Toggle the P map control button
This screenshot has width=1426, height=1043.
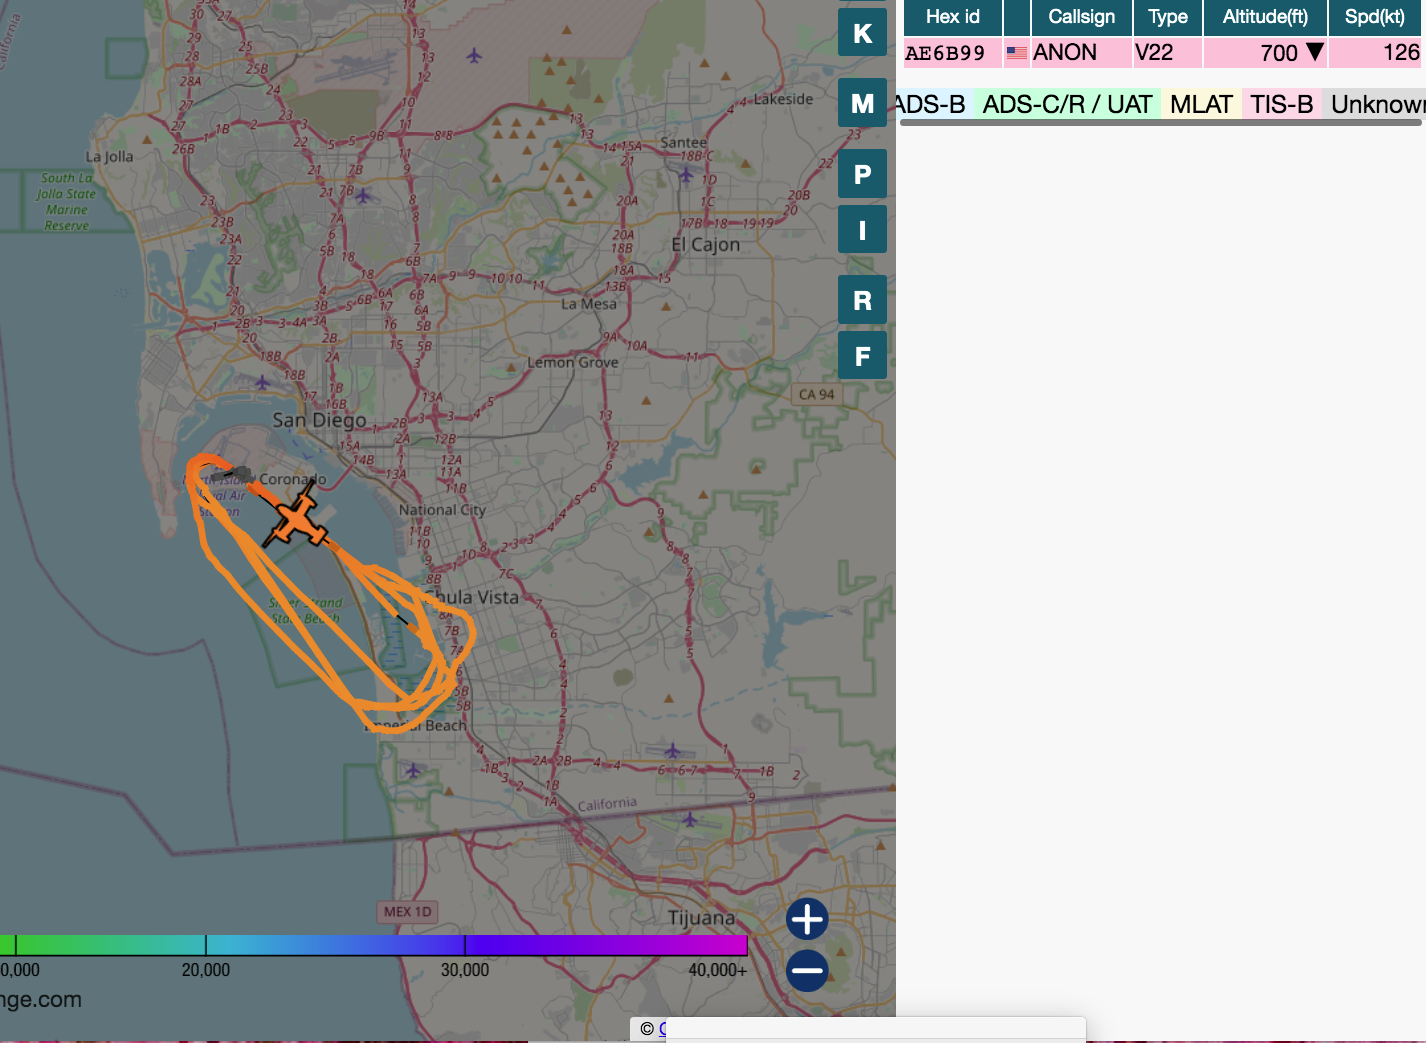point(862,174)
